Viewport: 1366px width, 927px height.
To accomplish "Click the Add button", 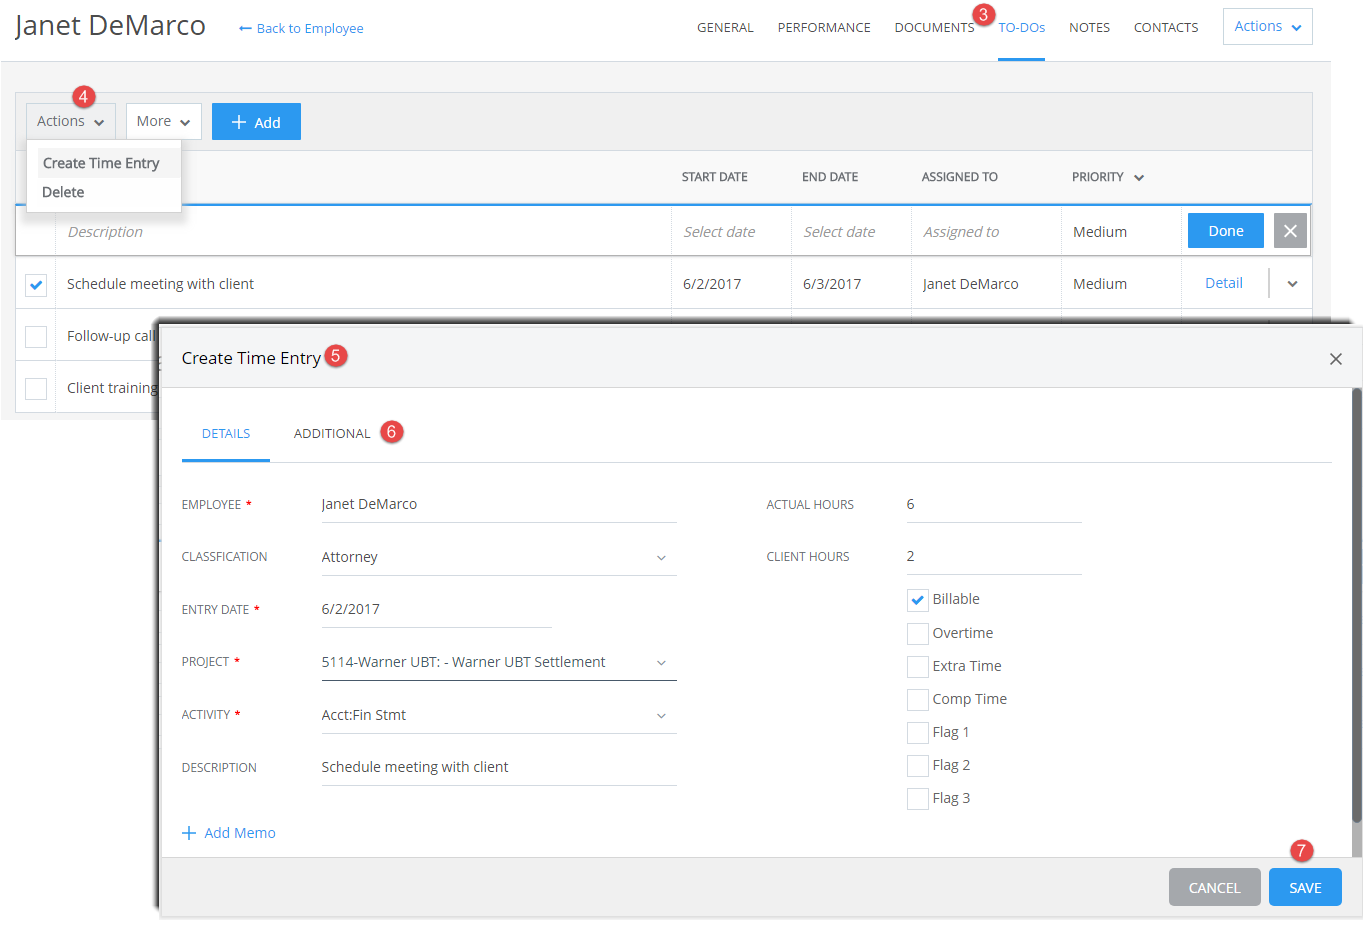I will (256, 122).
